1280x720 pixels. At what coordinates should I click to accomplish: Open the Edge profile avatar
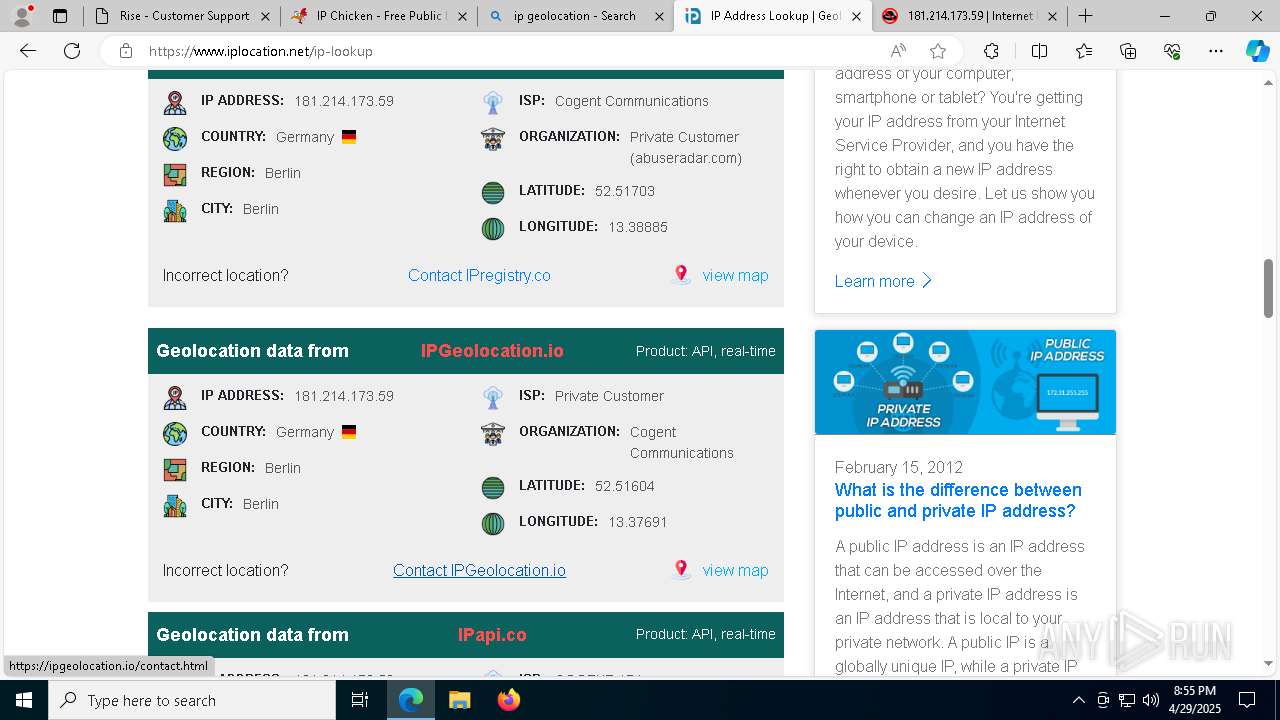click(22, 16)
